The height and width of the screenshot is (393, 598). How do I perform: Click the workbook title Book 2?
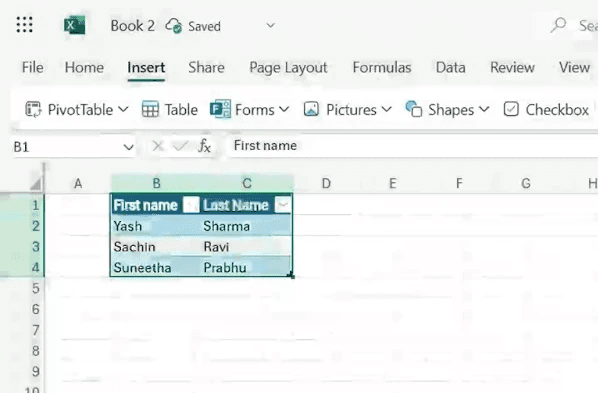(133, 26)
